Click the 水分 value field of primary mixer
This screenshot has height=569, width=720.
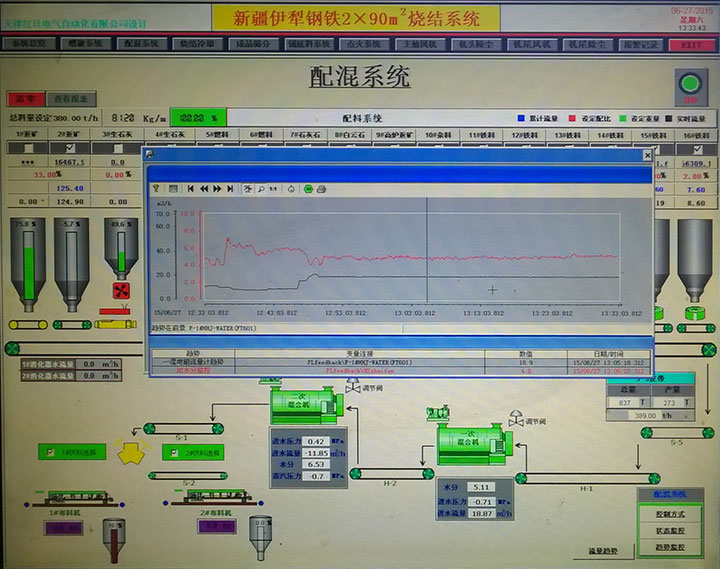click(317, 464)
